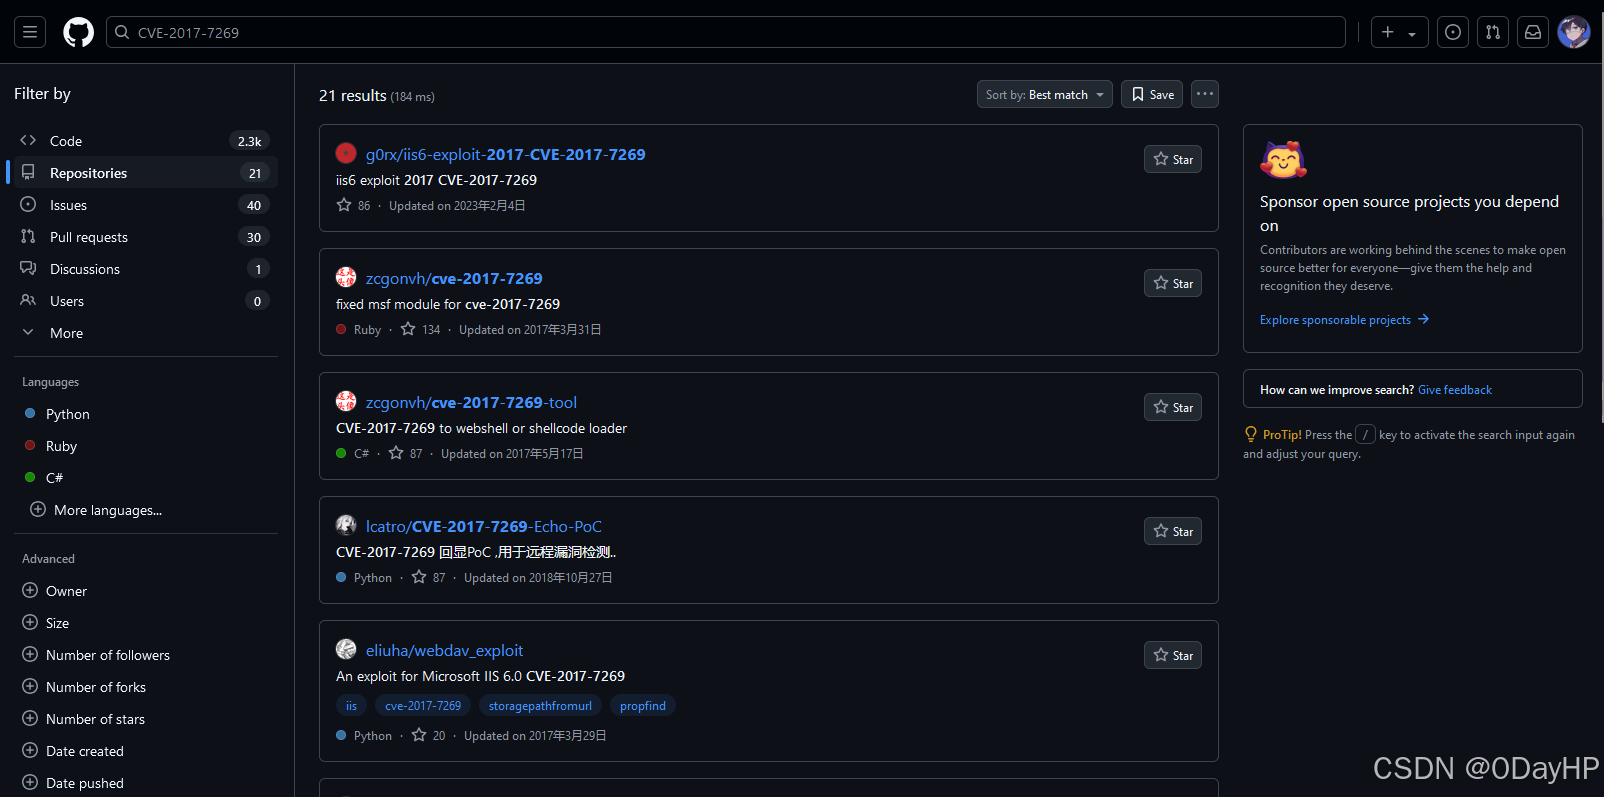Click the Code filter angle-brackets icon
The width and height of the screenshot is (1604, 797).
click(28, 141)
